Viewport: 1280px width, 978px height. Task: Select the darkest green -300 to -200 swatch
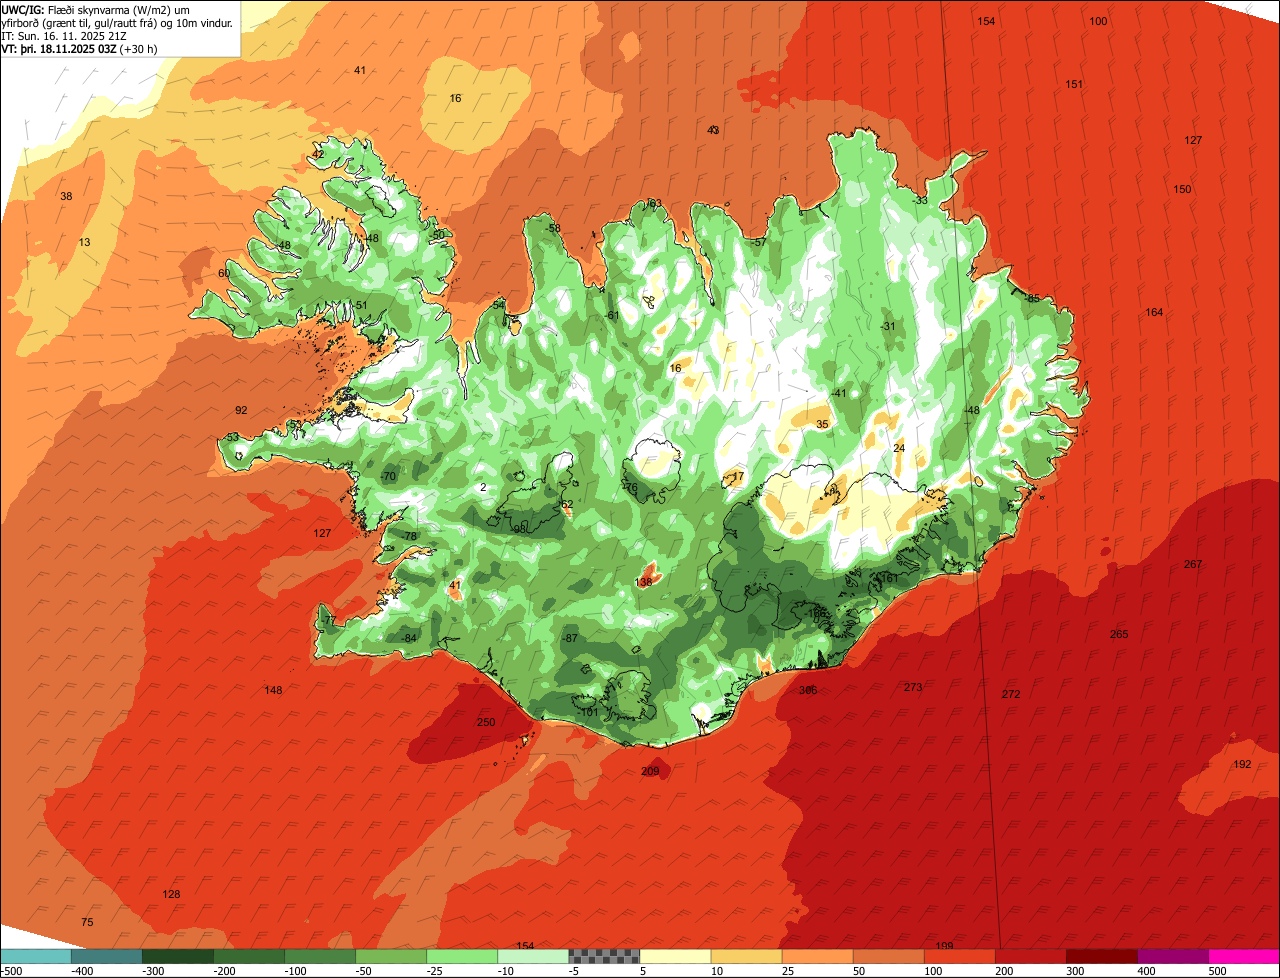click(x=178, y=956)
